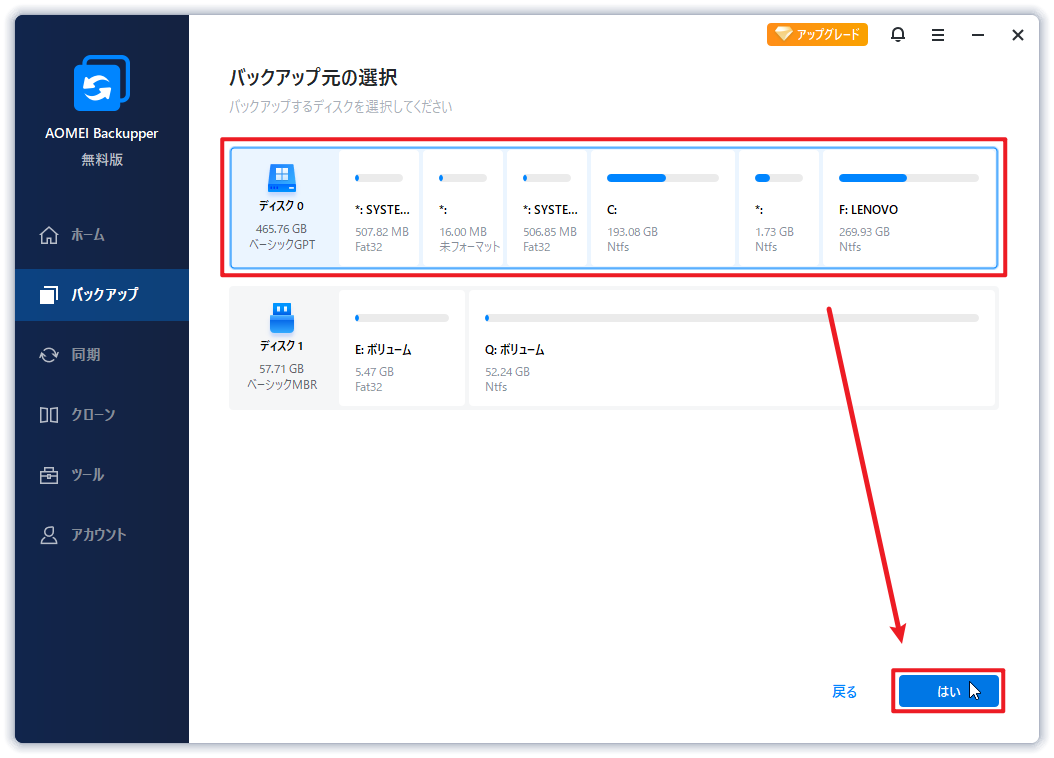
Task: Select the 16.00 MB unformatted partition
Action: 463,210
